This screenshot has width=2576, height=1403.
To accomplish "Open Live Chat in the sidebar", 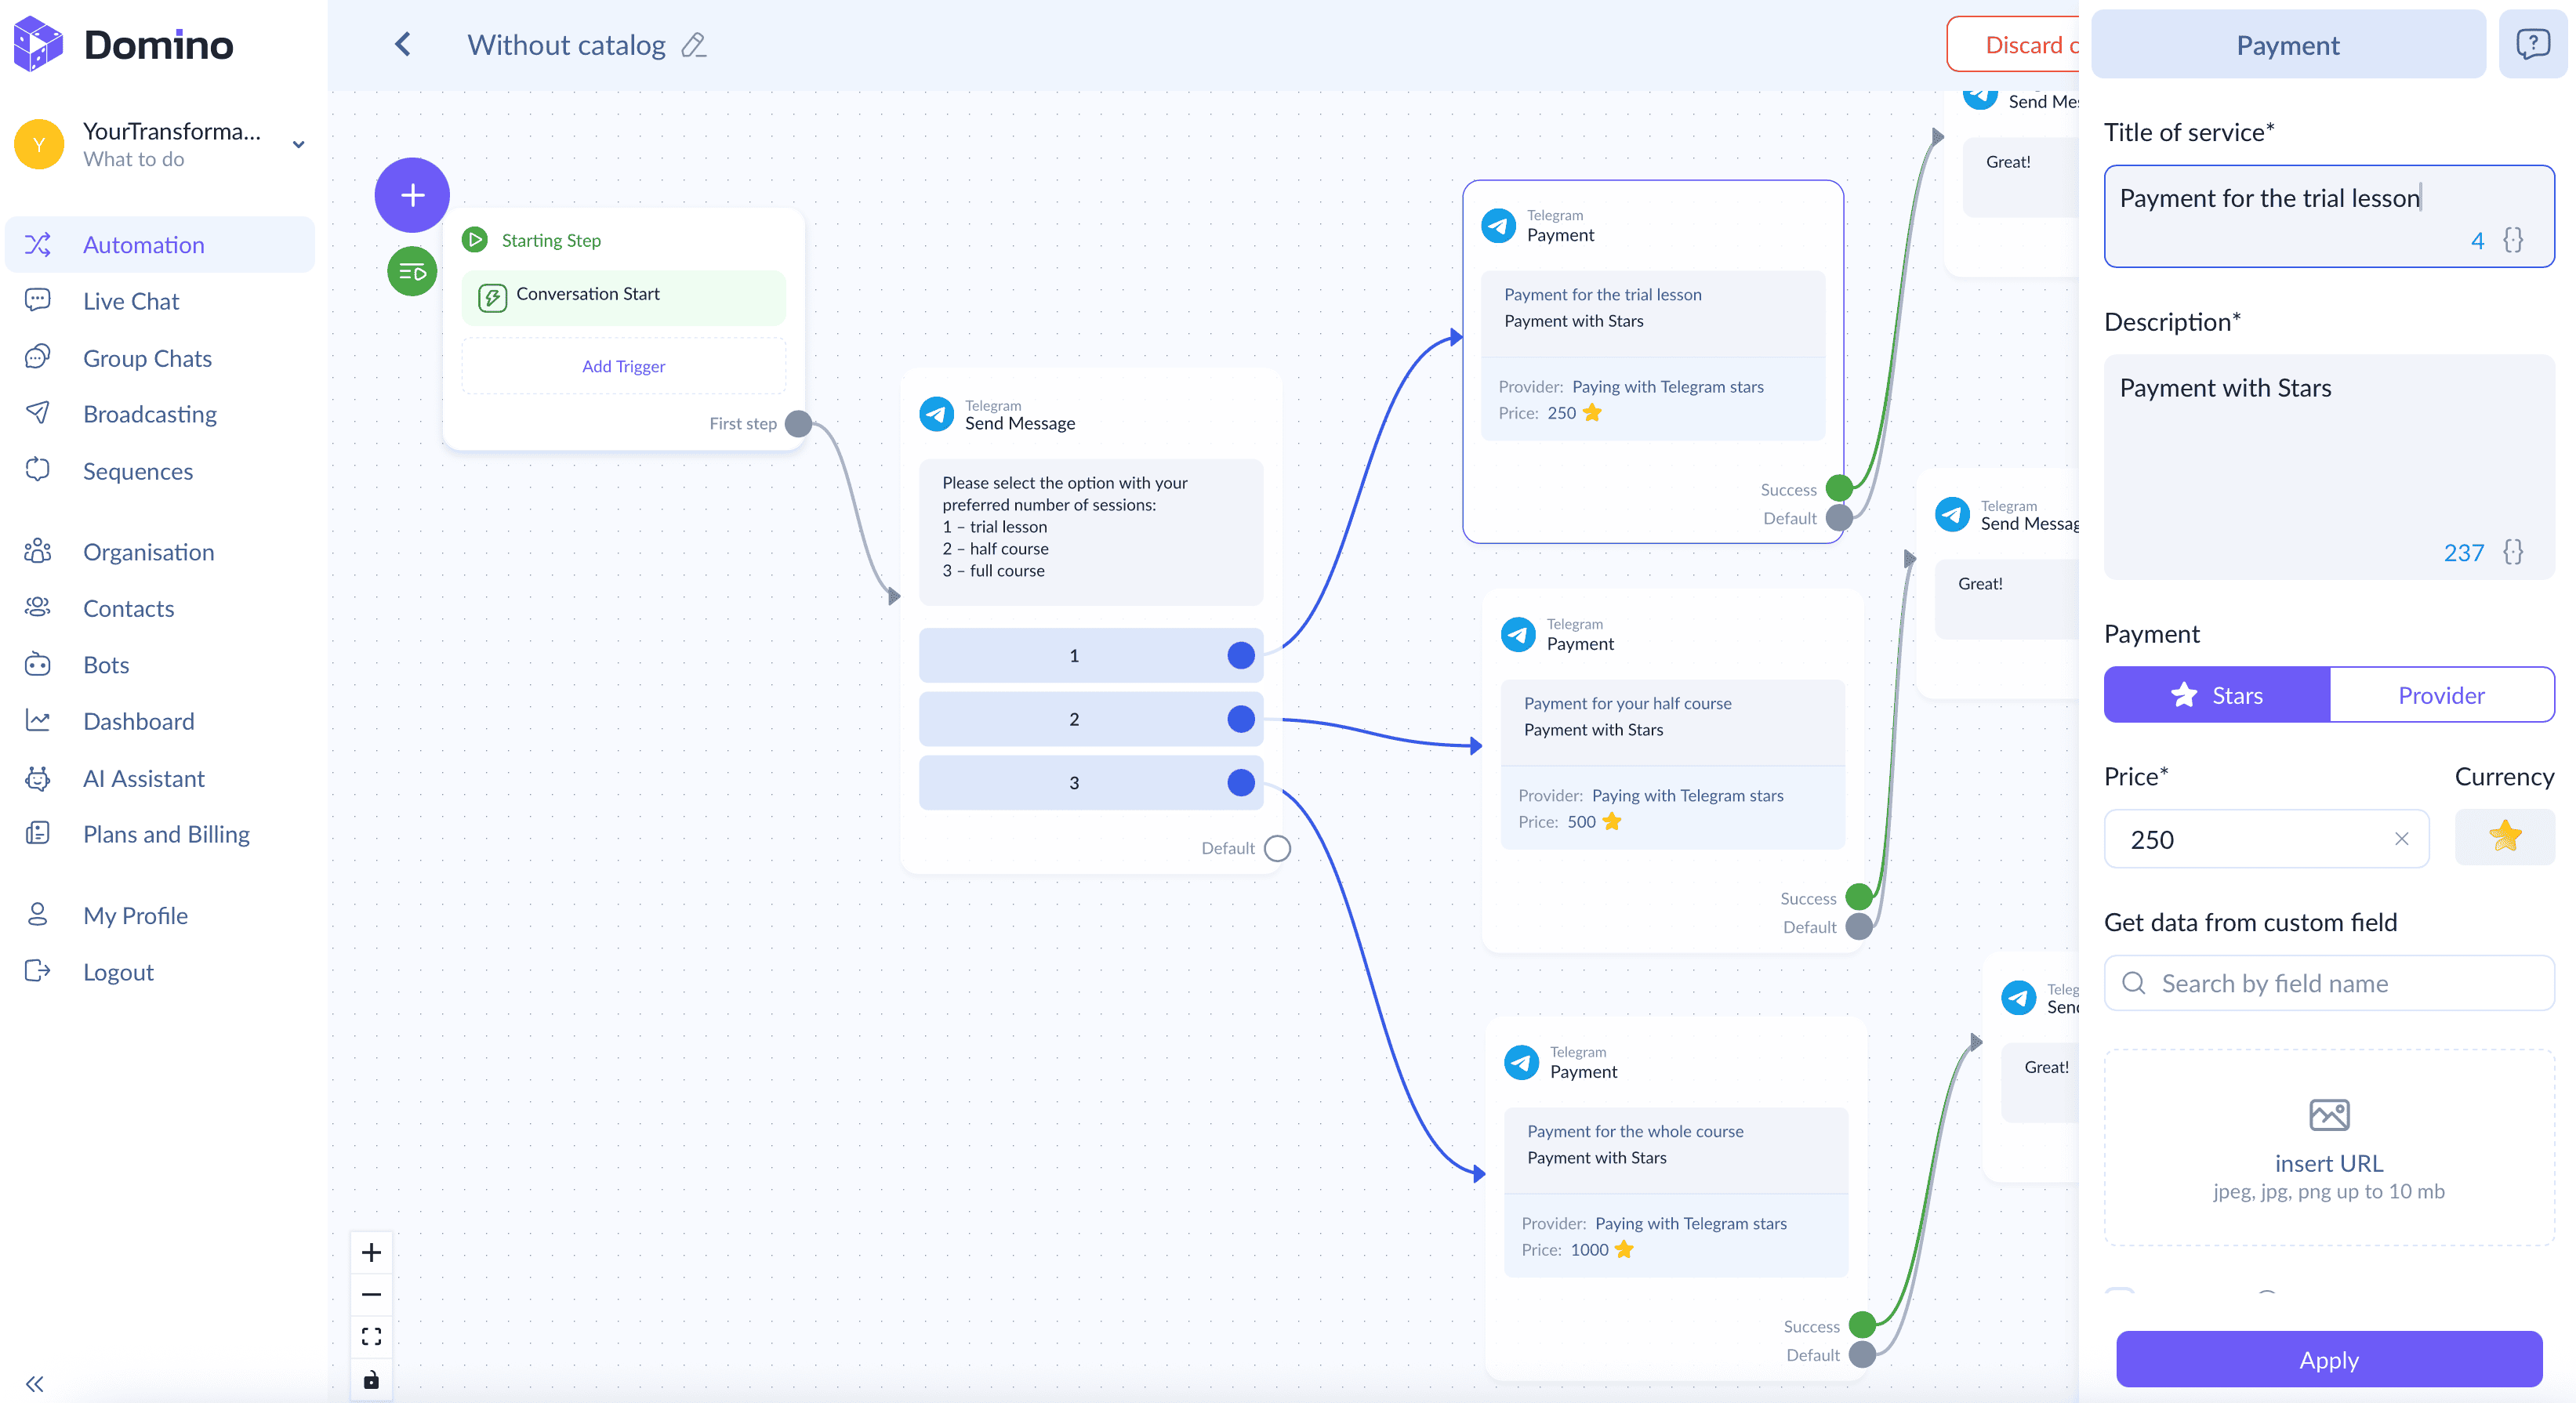I will [160, 301].
